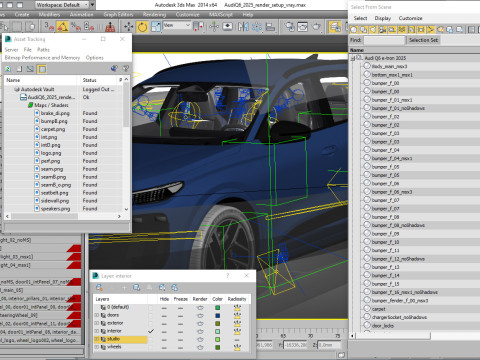This screenshot has height=360, width=480.
Task: Click the Name column header in Asset Tracking
Action: pos(41,80)
